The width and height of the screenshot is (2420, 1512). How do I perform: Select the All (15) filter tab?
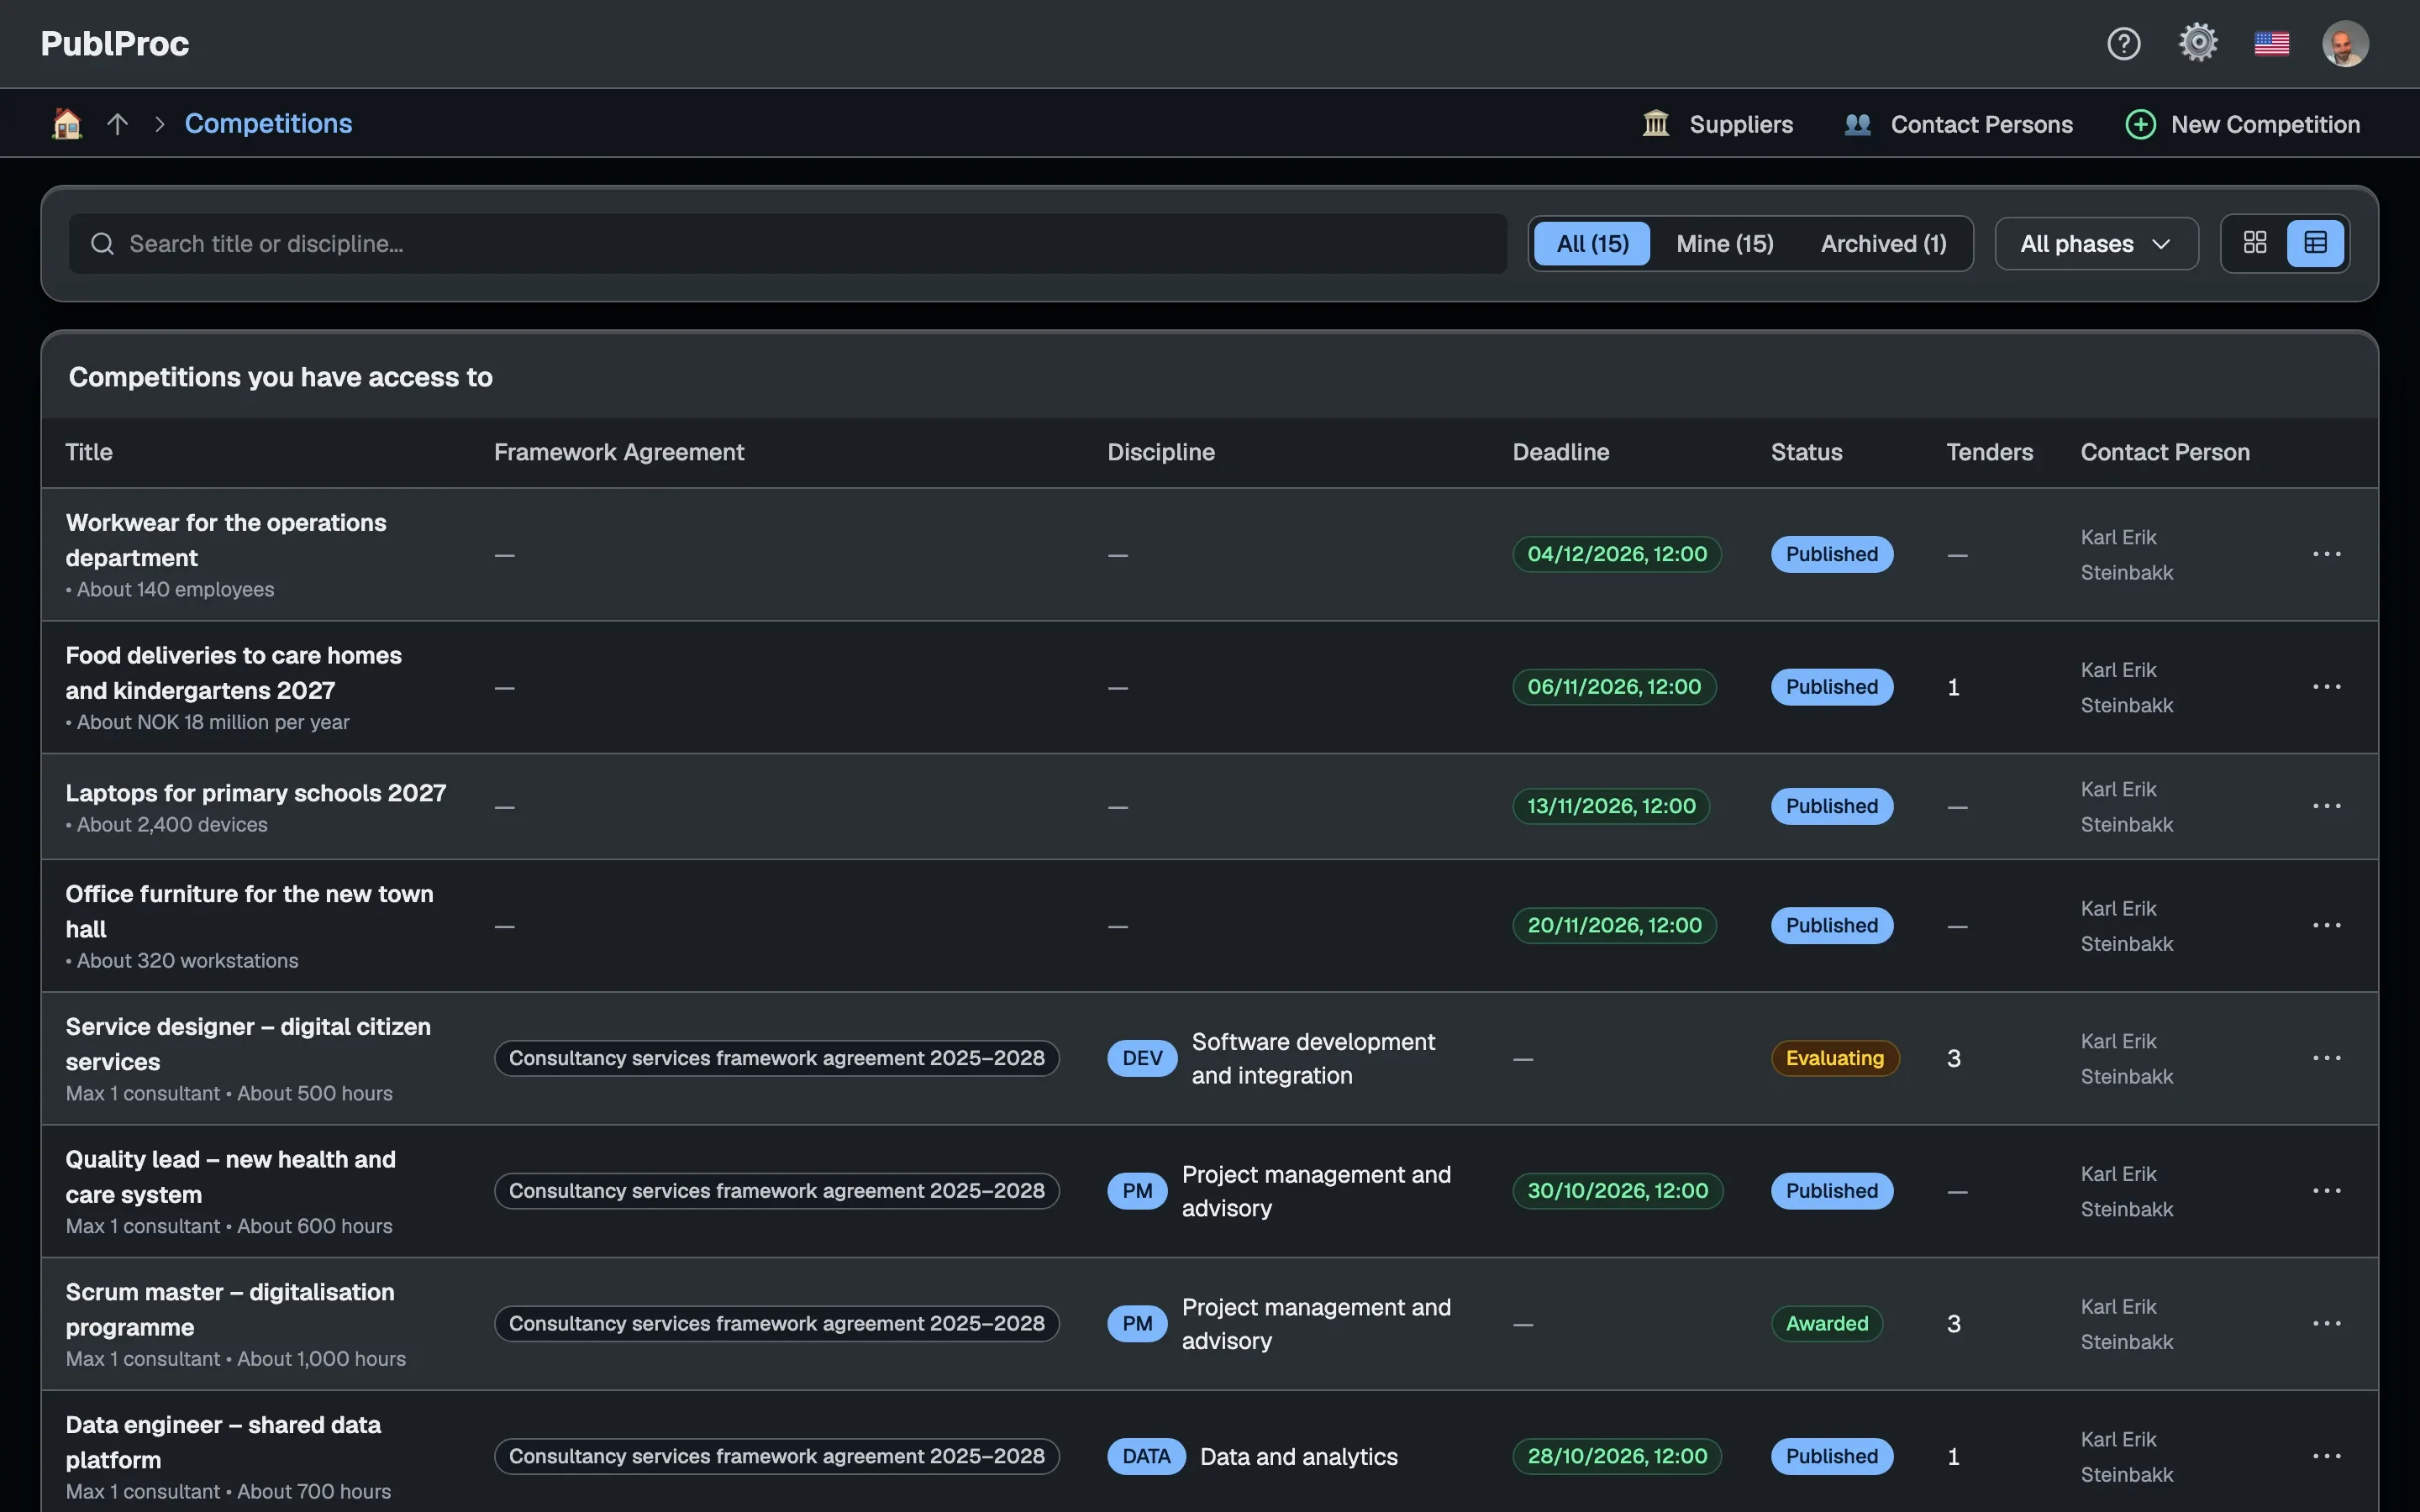coord(1592,244)
